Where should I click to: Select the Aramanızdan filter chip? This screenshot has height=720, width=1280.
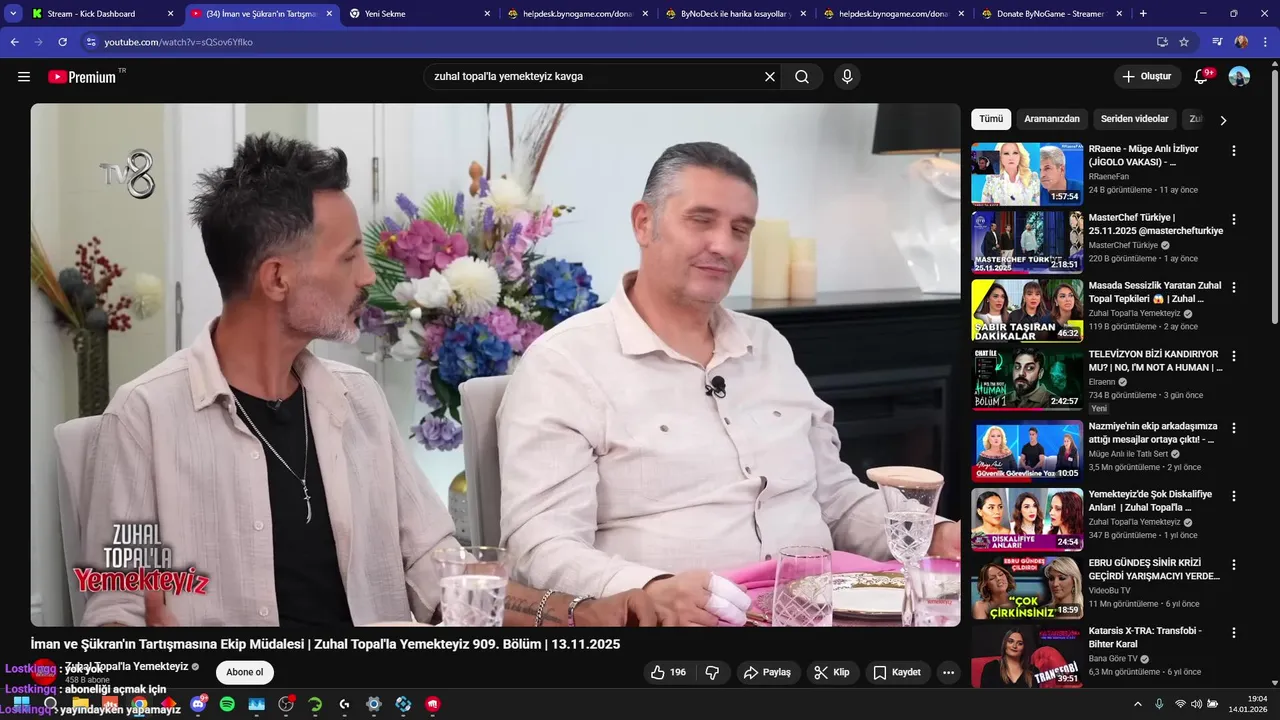[1052, 119]
